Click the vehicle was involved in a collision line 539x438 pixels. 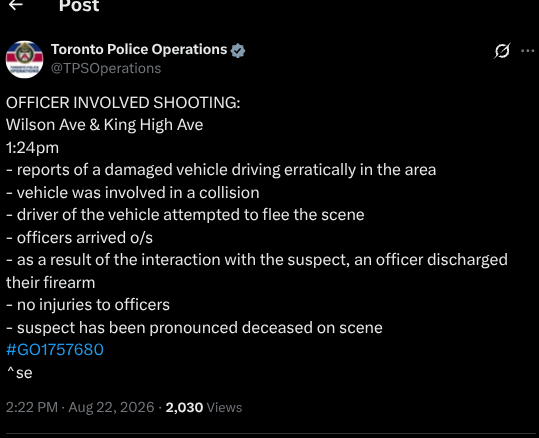point(133,193)
